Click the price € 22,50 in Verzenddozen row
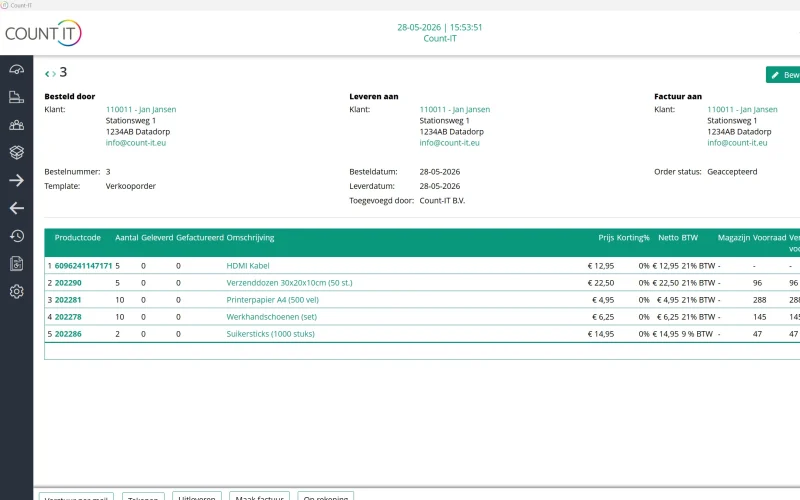Screen dimensions: 800x500 click(x=601, y=283)
